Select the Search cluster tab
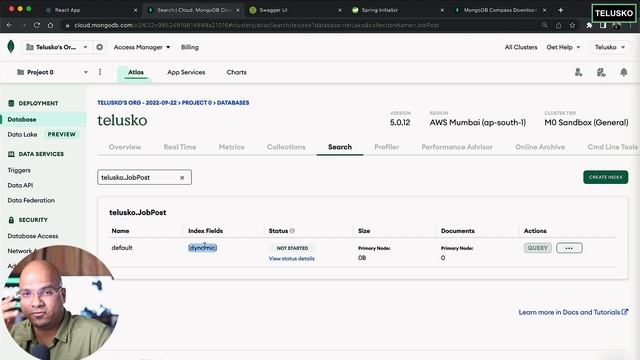640x360 pixels. pos(340,147)
